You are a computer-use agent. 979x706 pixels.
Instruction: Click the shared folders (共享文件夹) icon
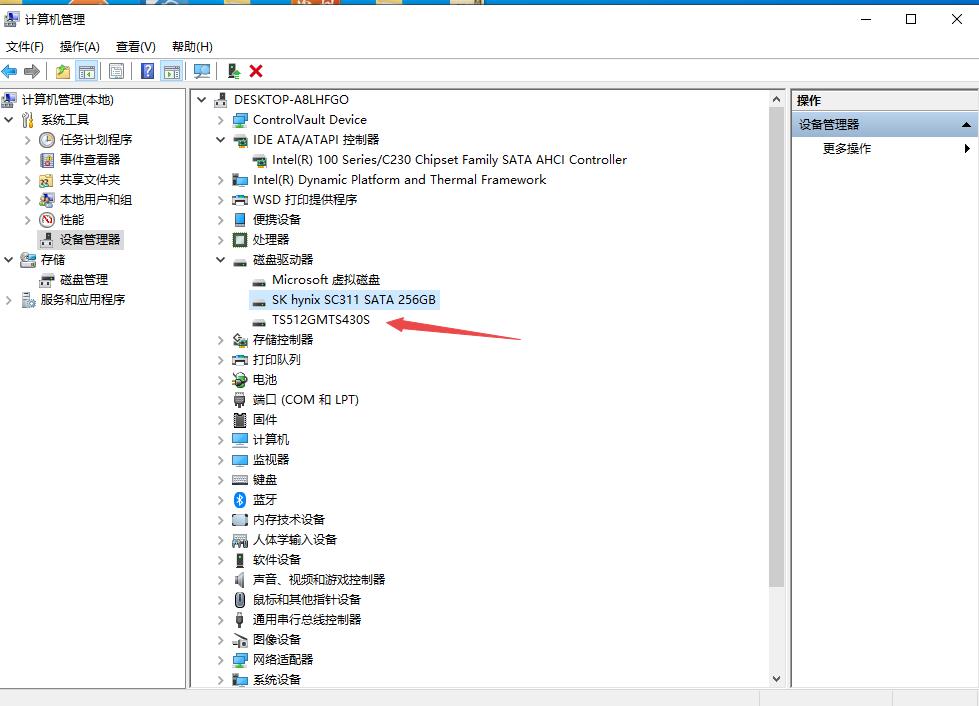(x=46, y=180)
